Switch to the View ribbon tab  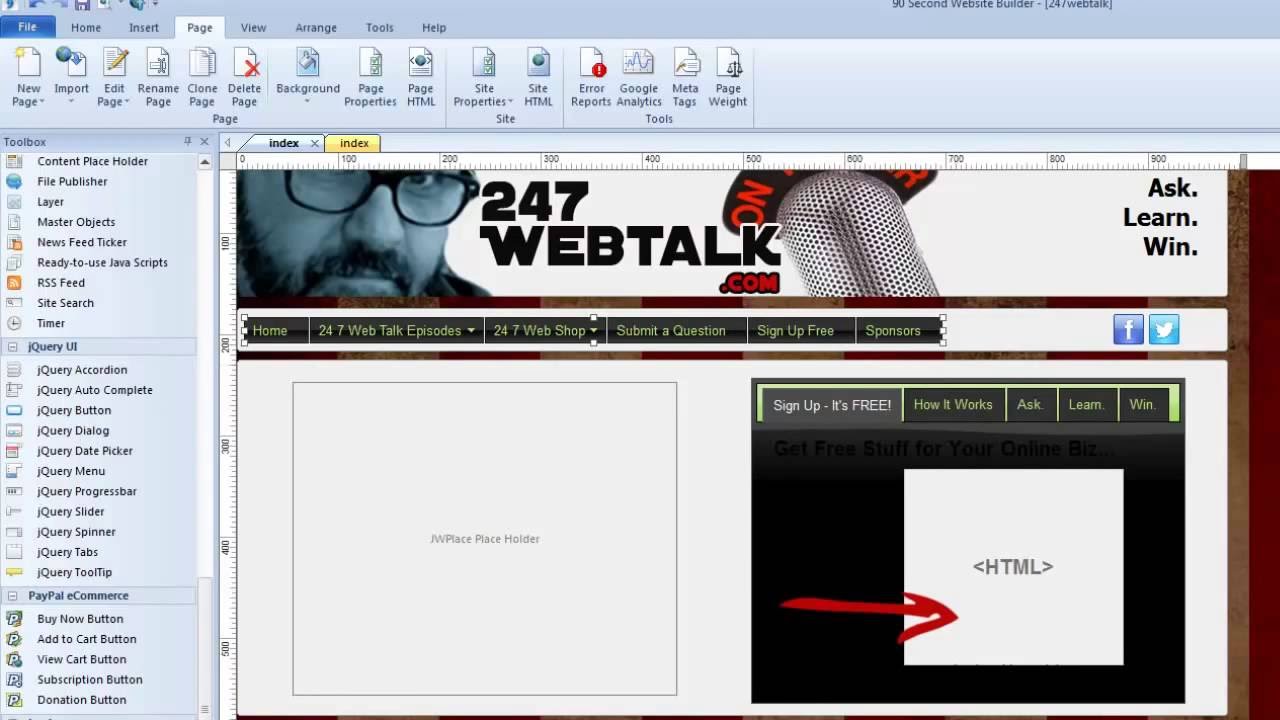[253, 28]
